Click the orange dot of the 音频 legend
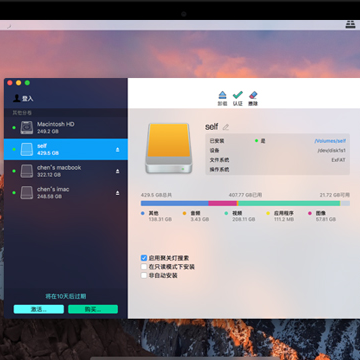The width and height of the screenshot is (360, 360). pos(184,213)
